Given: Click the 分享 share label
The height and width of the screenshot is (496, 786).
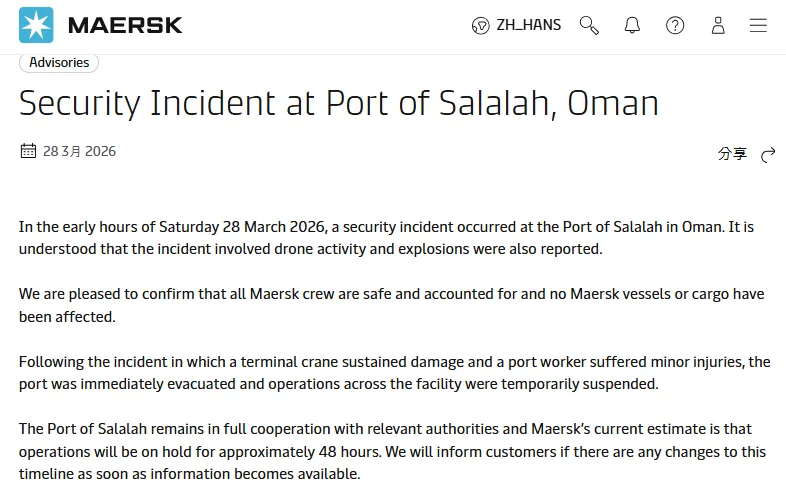Looking at the screenshot, I should [x=732, y=154].
